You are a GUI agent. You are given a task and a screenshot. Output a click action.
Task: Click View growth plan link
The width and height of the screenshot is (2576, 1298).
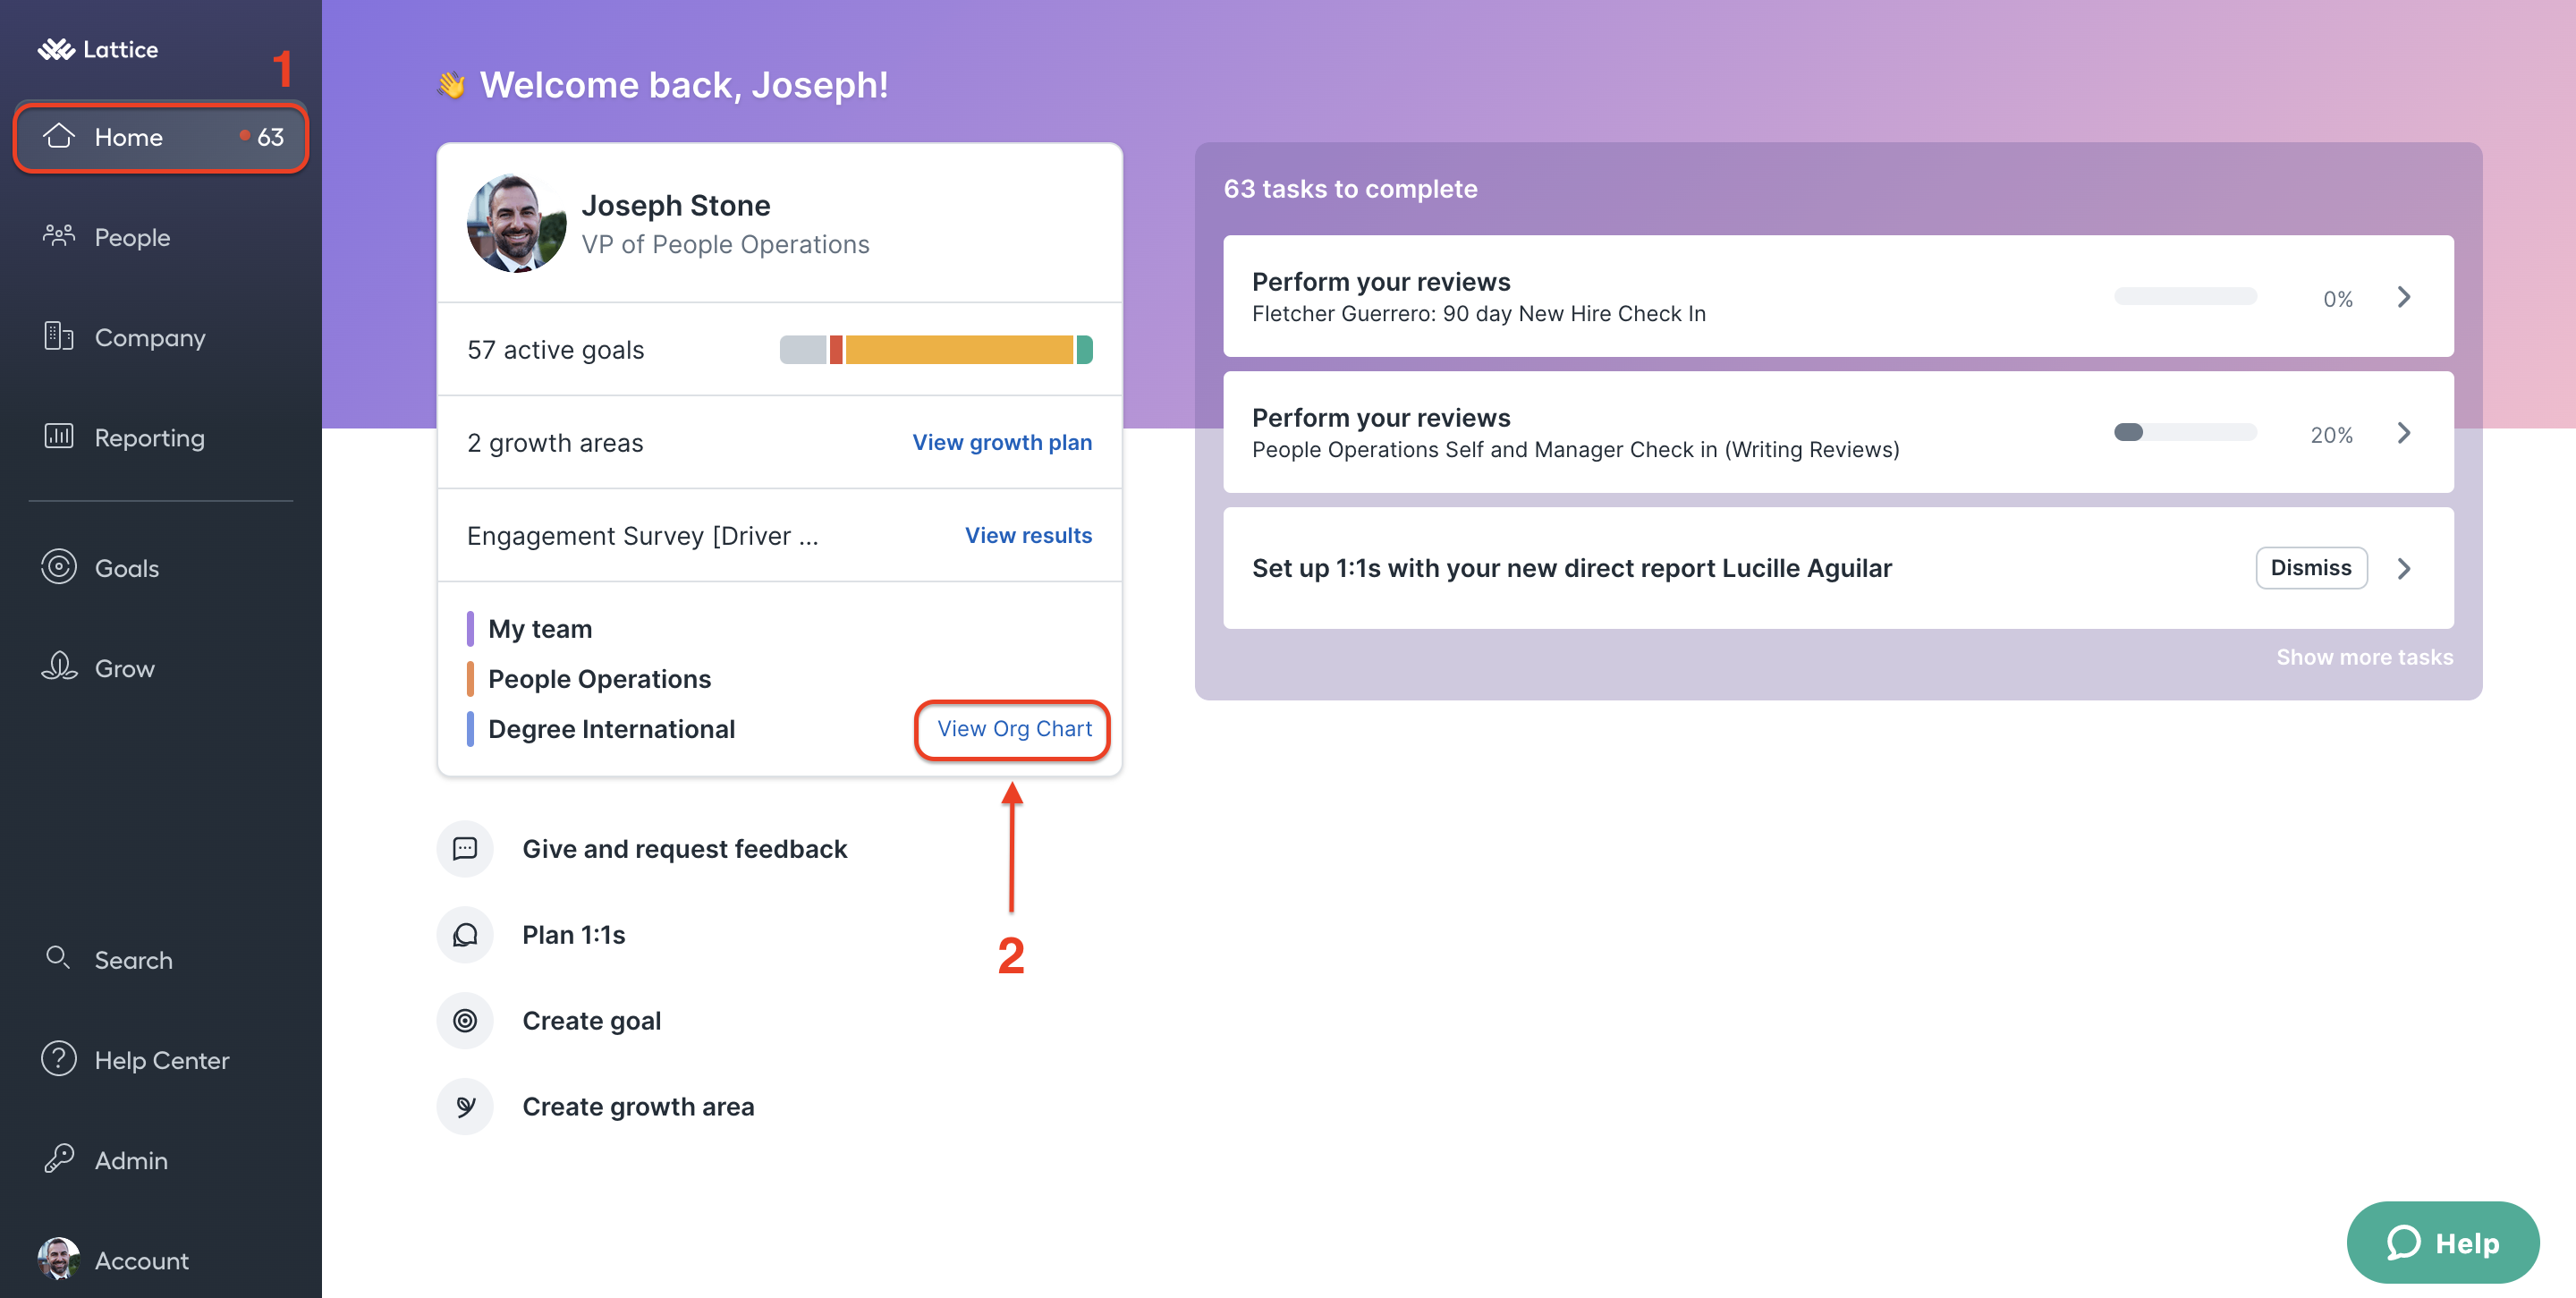pos(1003,442)
